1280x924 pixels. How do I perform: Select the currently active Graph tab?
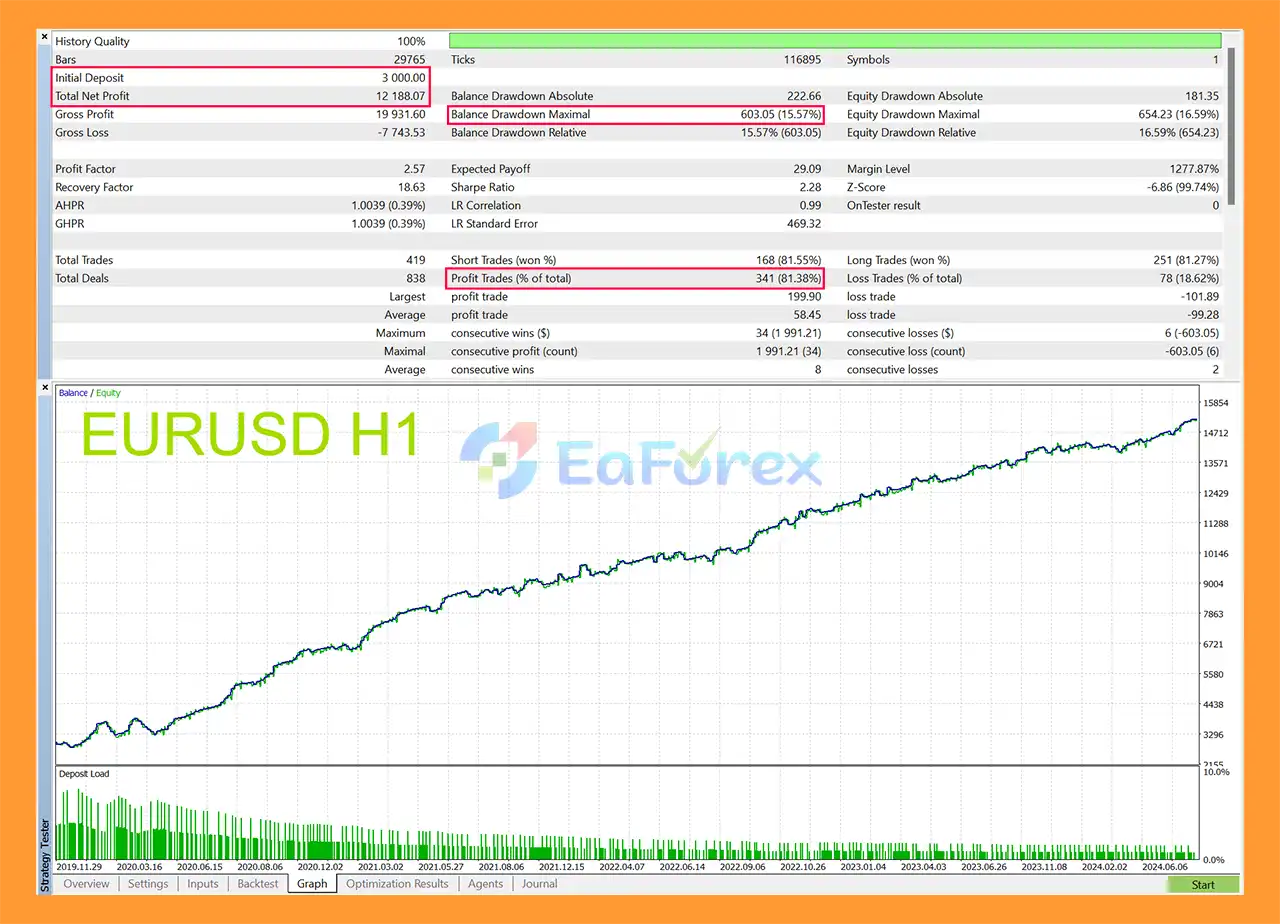pyautogui.click(x=311, y=884)
